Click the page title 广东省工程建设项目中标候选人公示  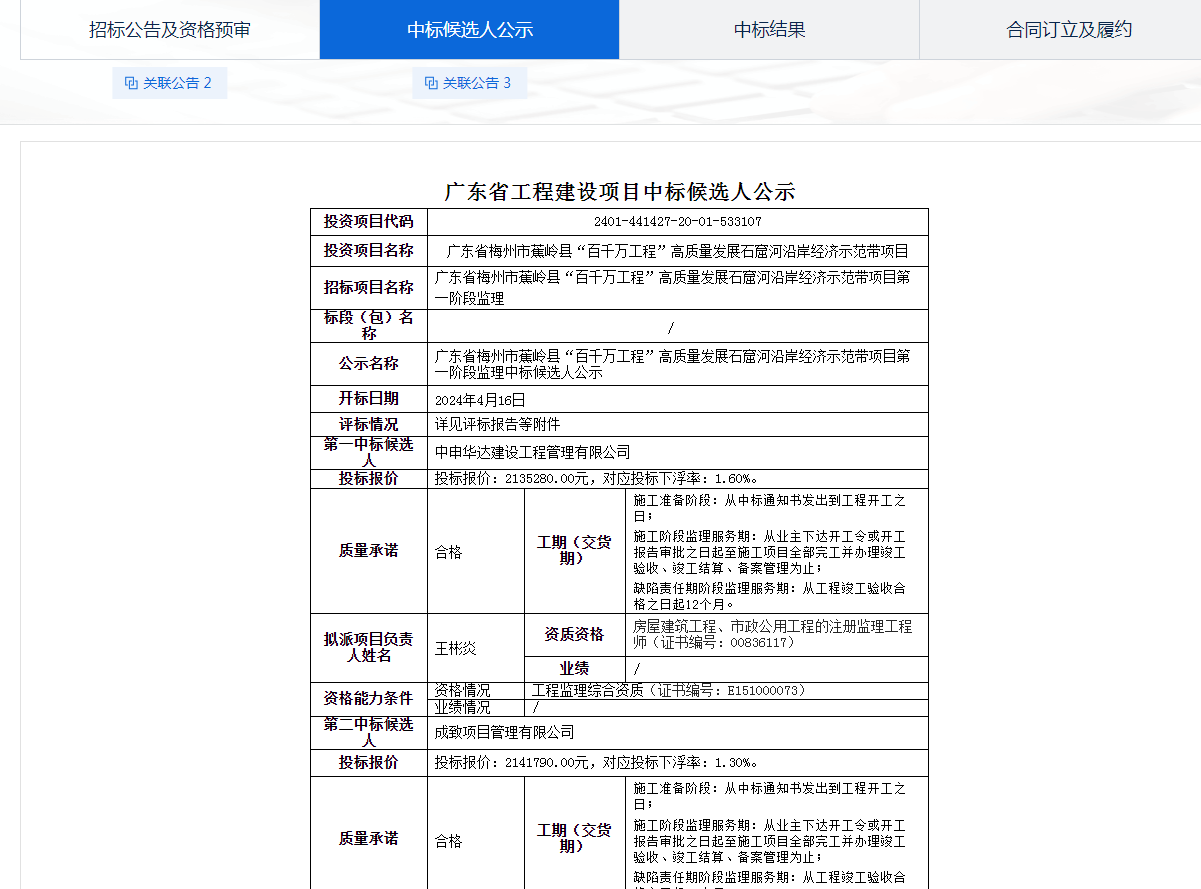(x=619, y=192)
